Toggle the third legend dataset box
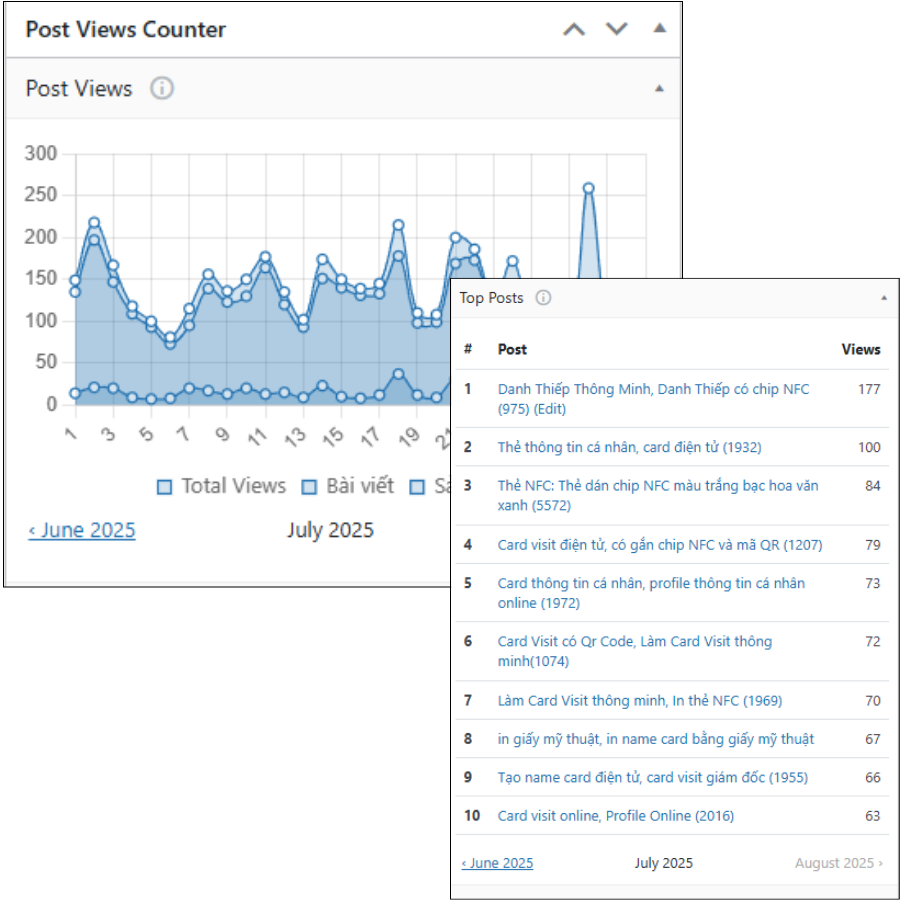Viewport: 900px width, 900px height. coord(417,487)
